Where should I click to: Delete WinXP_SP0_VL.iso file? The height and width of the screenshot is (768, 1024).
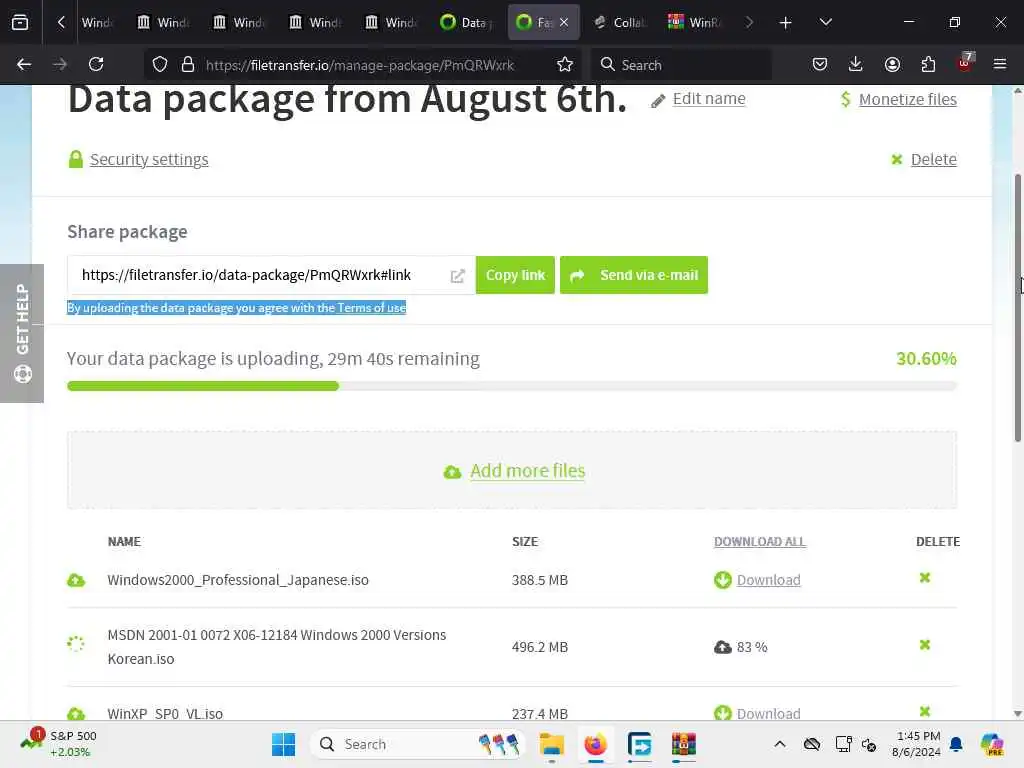tap(925, 712)
